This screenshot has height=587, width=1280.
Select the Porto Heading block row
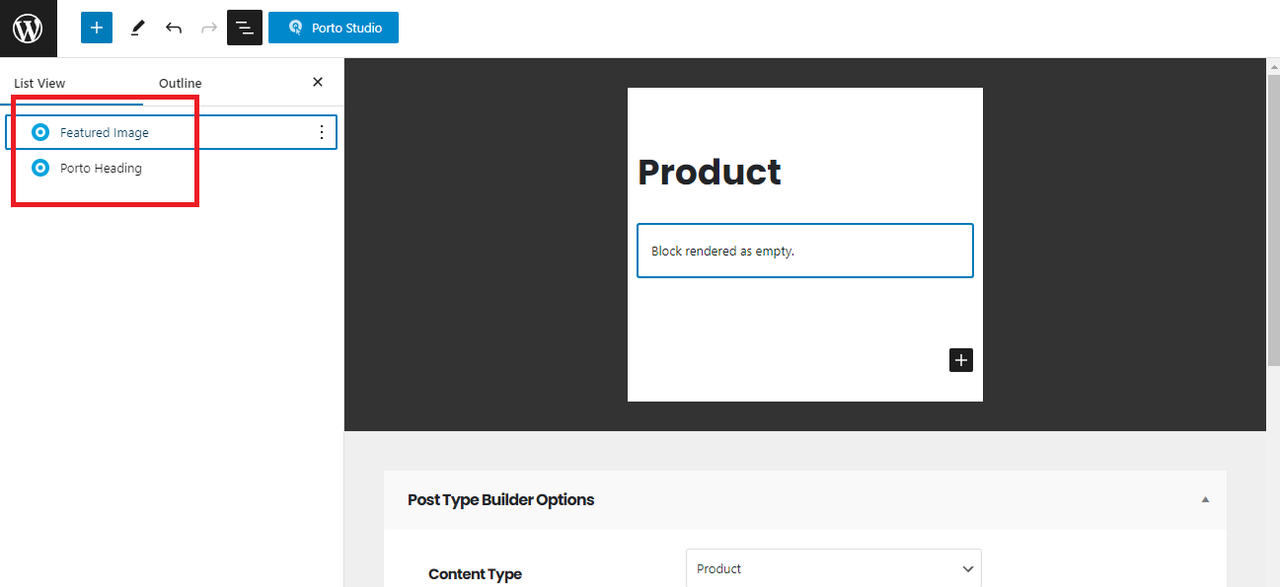pyautogui.click(x=171, y=168)
